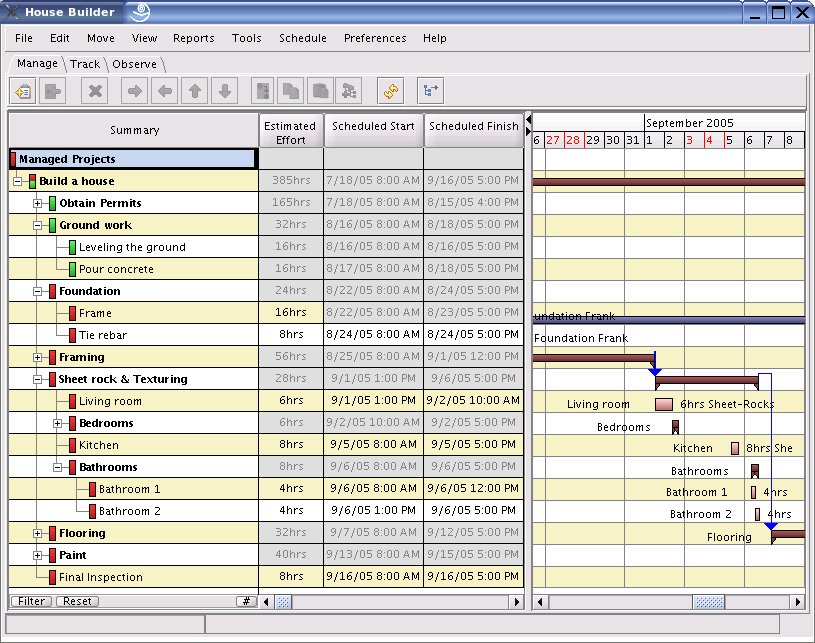Click the Gantt chart horizontal scrollbar thumb
This screenshot has height=643, width=815.
click(x=708, y=602)
